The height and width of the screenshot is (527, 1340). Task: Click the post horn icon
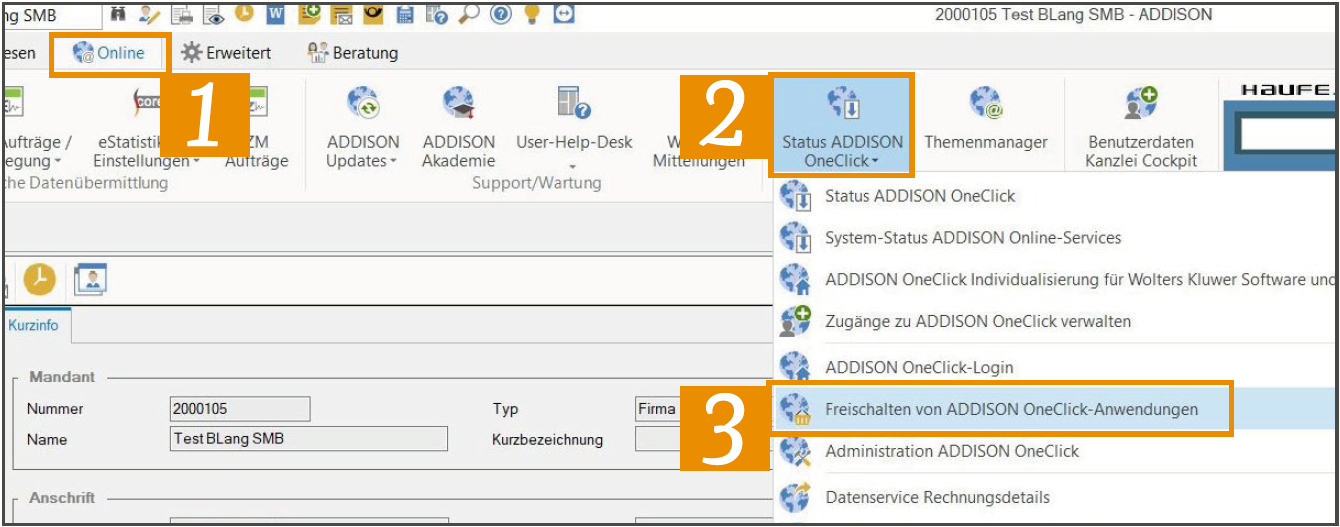(x=373, y=14)
